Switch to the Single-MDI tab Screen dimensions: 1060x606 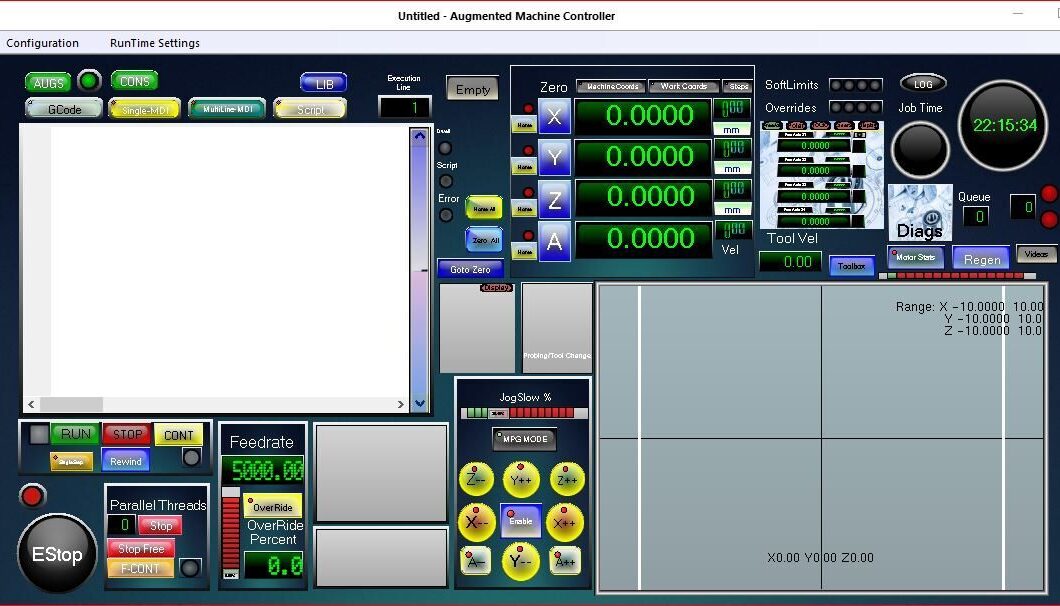point(145,109)
